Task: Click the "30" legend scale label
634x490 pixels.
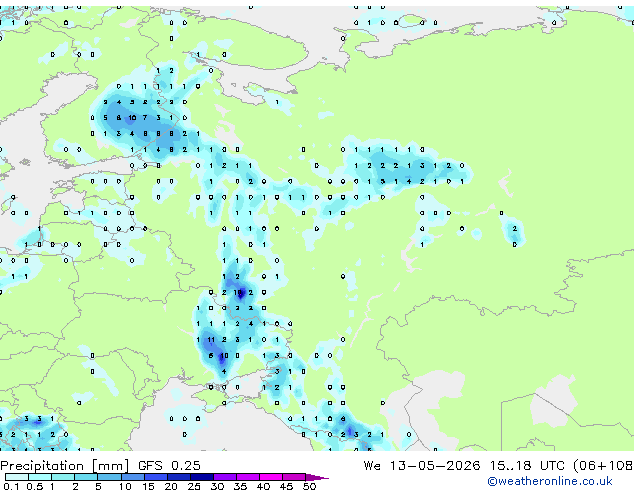Action: coord(217,486)
